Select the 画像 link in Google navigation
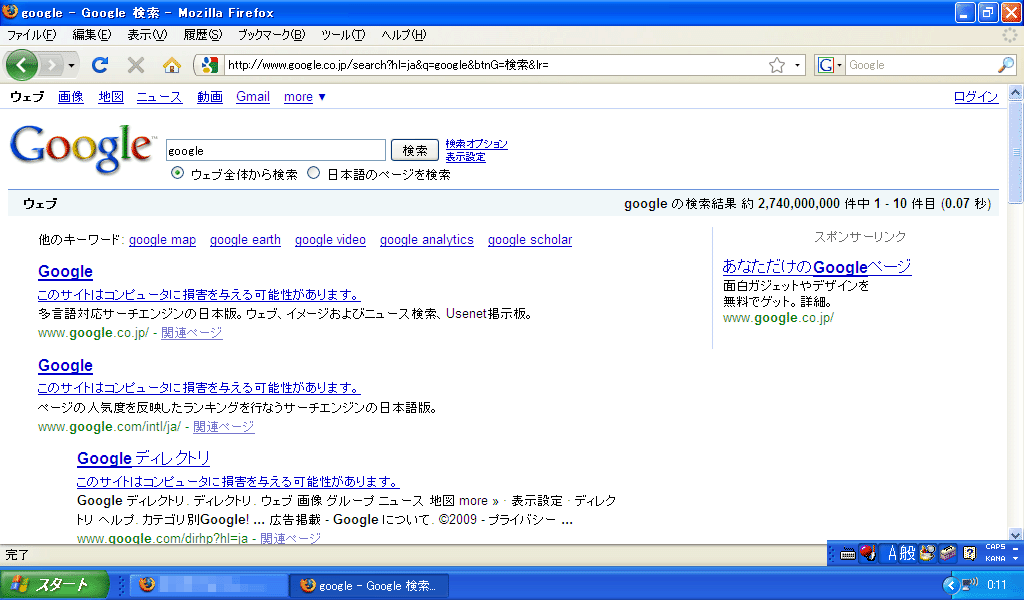This screenshot has height=600, width=1024. (71, 97)
